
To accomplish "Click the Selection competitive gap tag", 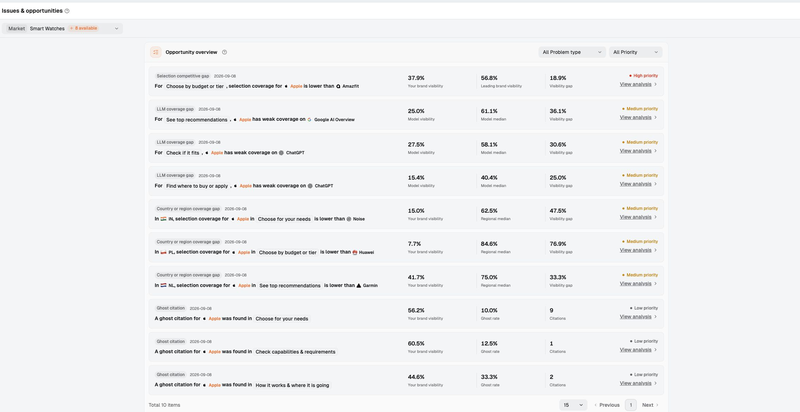I will click(183, 76).
